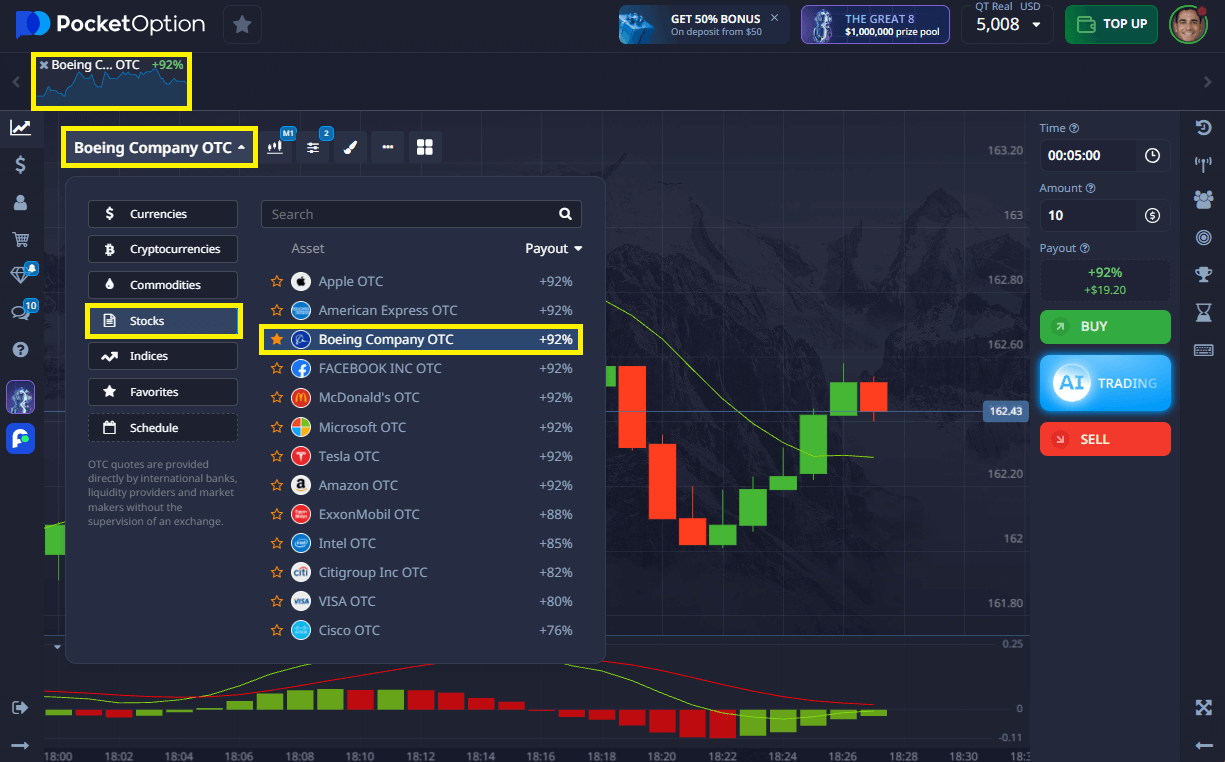Unfavorite Boeing Company OTC star
The image size is (1225, 762).
(x=277, y=340)
